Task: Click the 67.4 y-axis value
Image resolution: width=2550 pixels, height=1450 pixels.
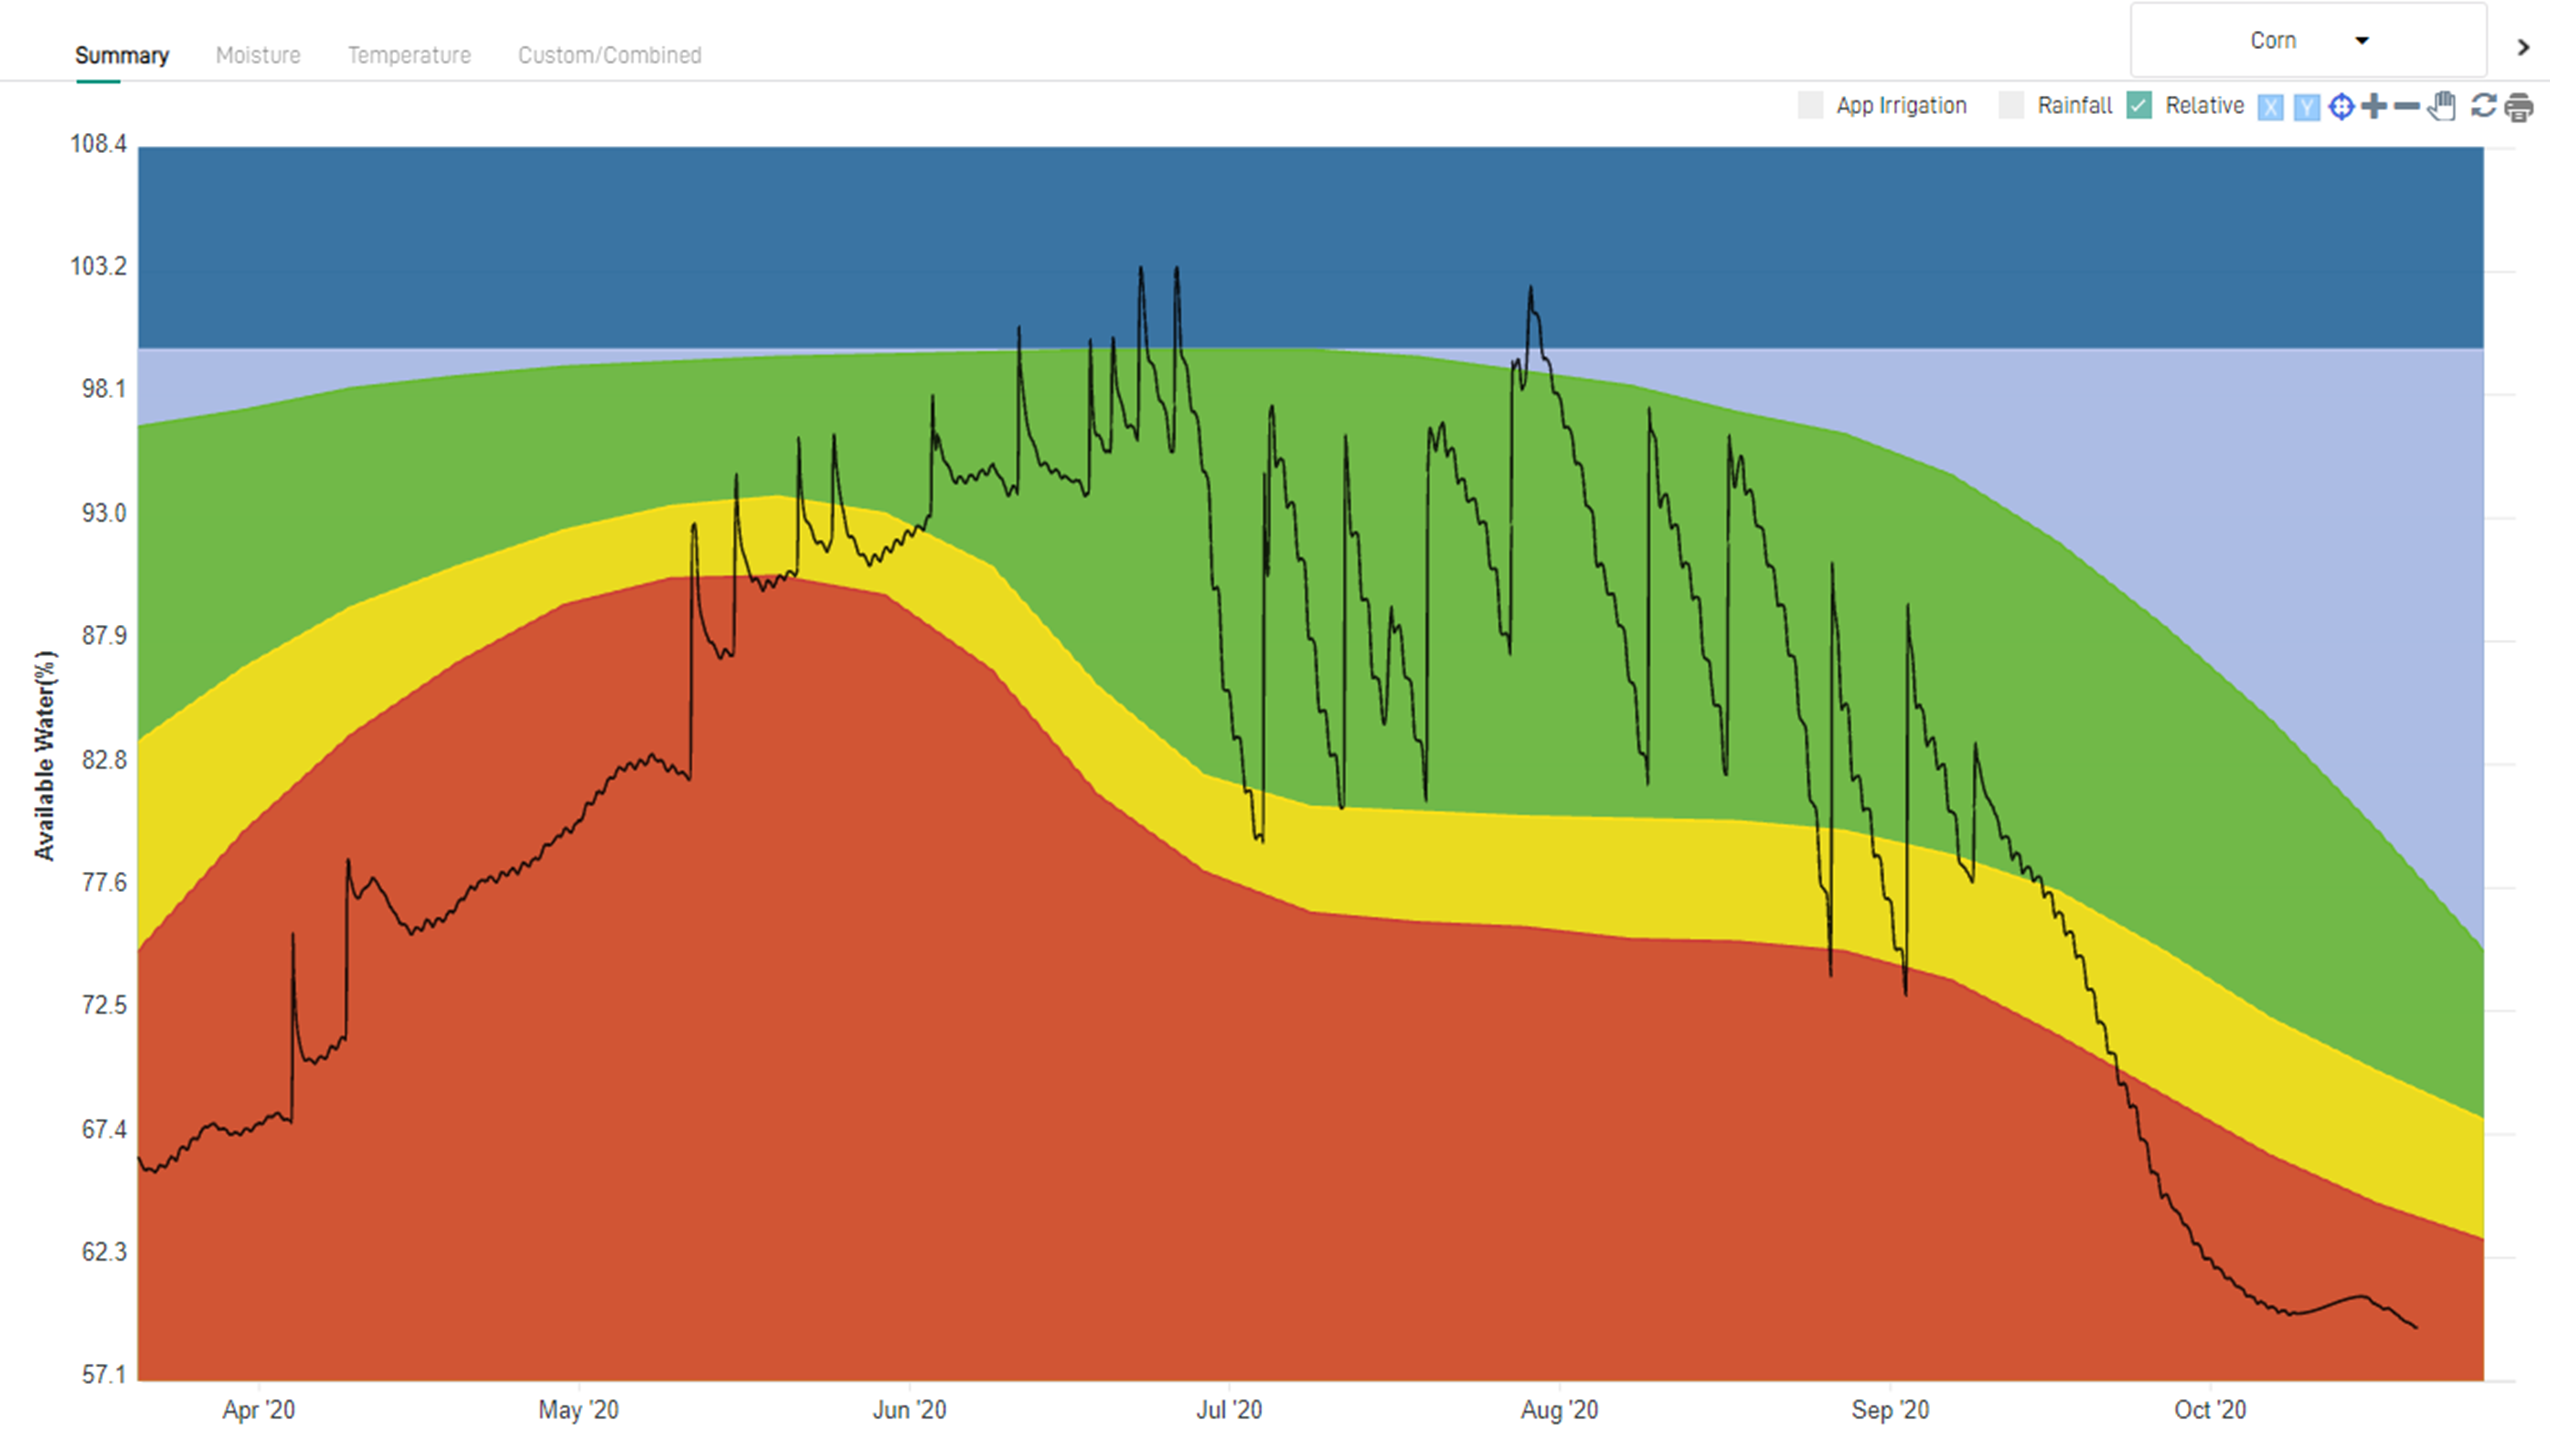Action: (104, 1129)
